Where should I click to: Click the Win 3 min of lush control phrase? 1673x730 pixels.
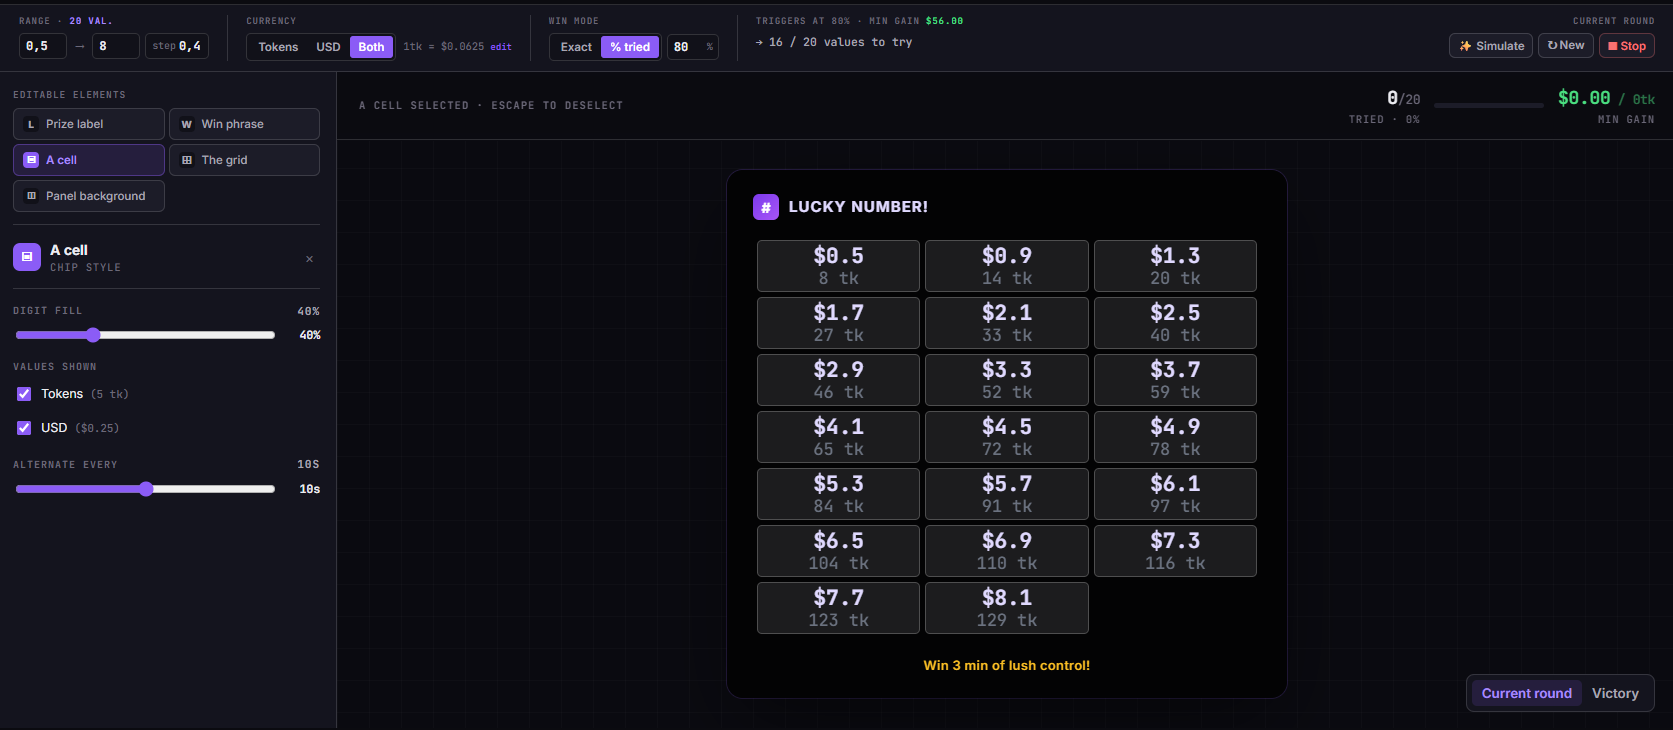point(1006,665)
